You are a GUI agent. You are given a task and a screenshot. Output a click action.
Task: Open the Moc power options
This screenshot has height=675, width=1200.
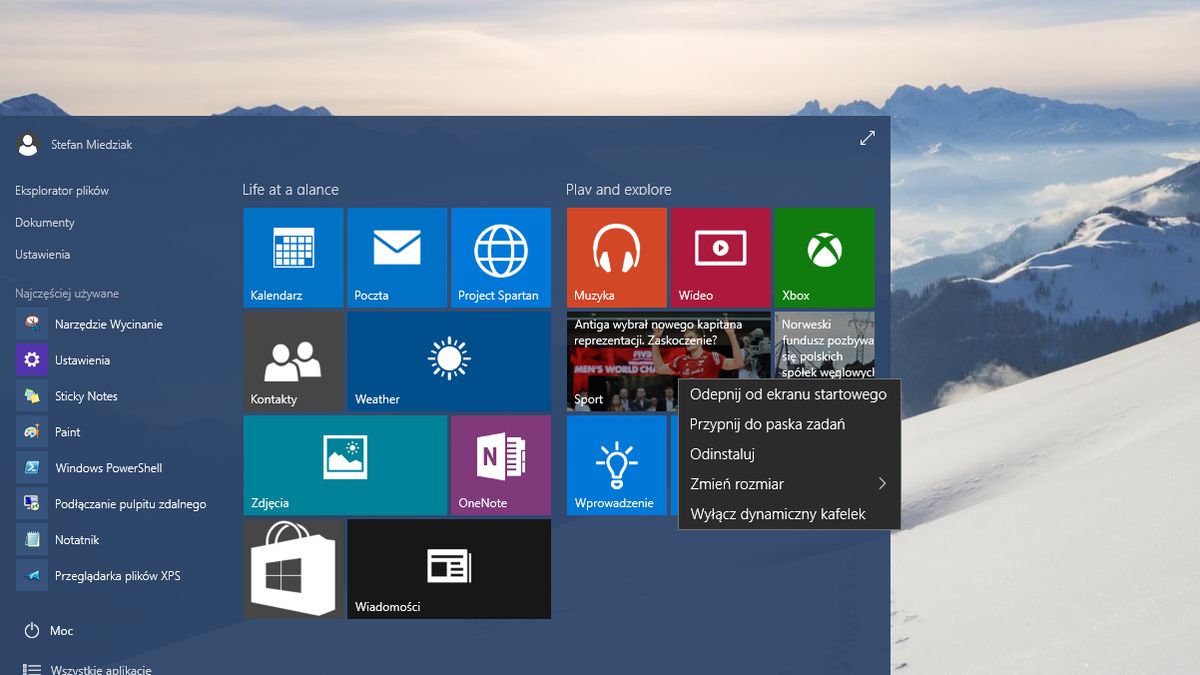50,631
